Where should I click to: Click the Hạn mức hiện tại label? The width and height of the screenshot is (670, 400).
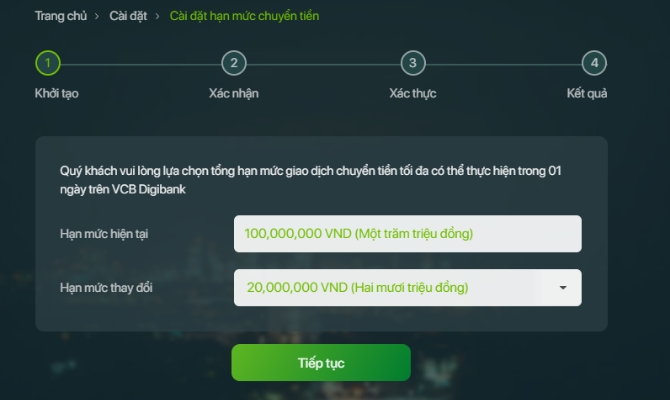pyautogui.click(x=104, y=234)
